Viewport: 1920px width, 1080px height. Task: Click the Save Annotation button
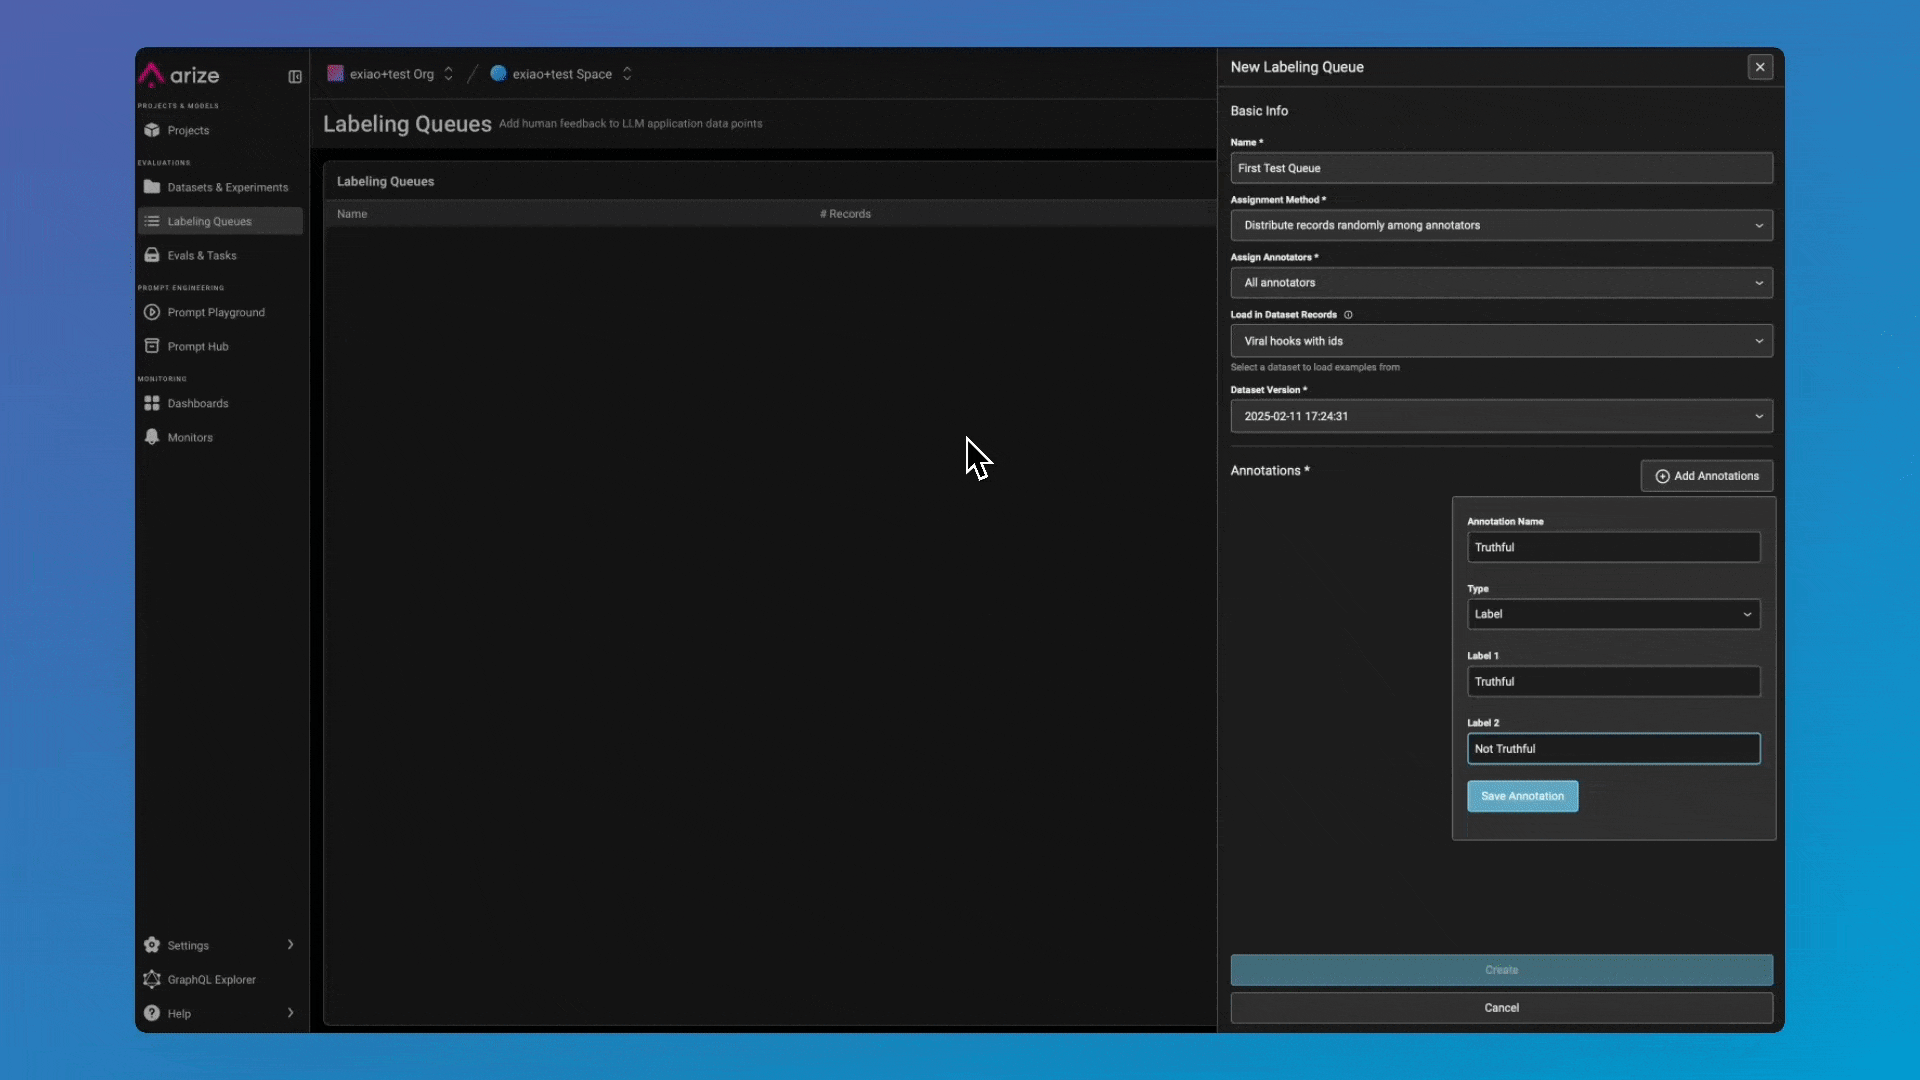1522,796
